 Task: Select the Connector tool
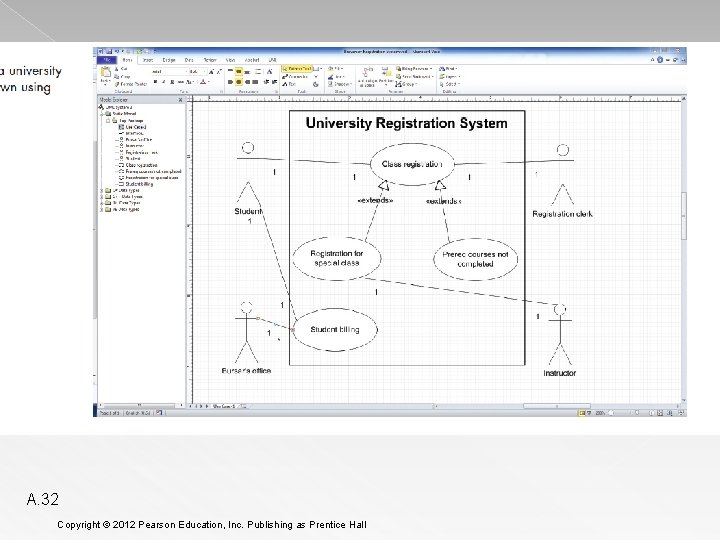click(x=295, y=77)
